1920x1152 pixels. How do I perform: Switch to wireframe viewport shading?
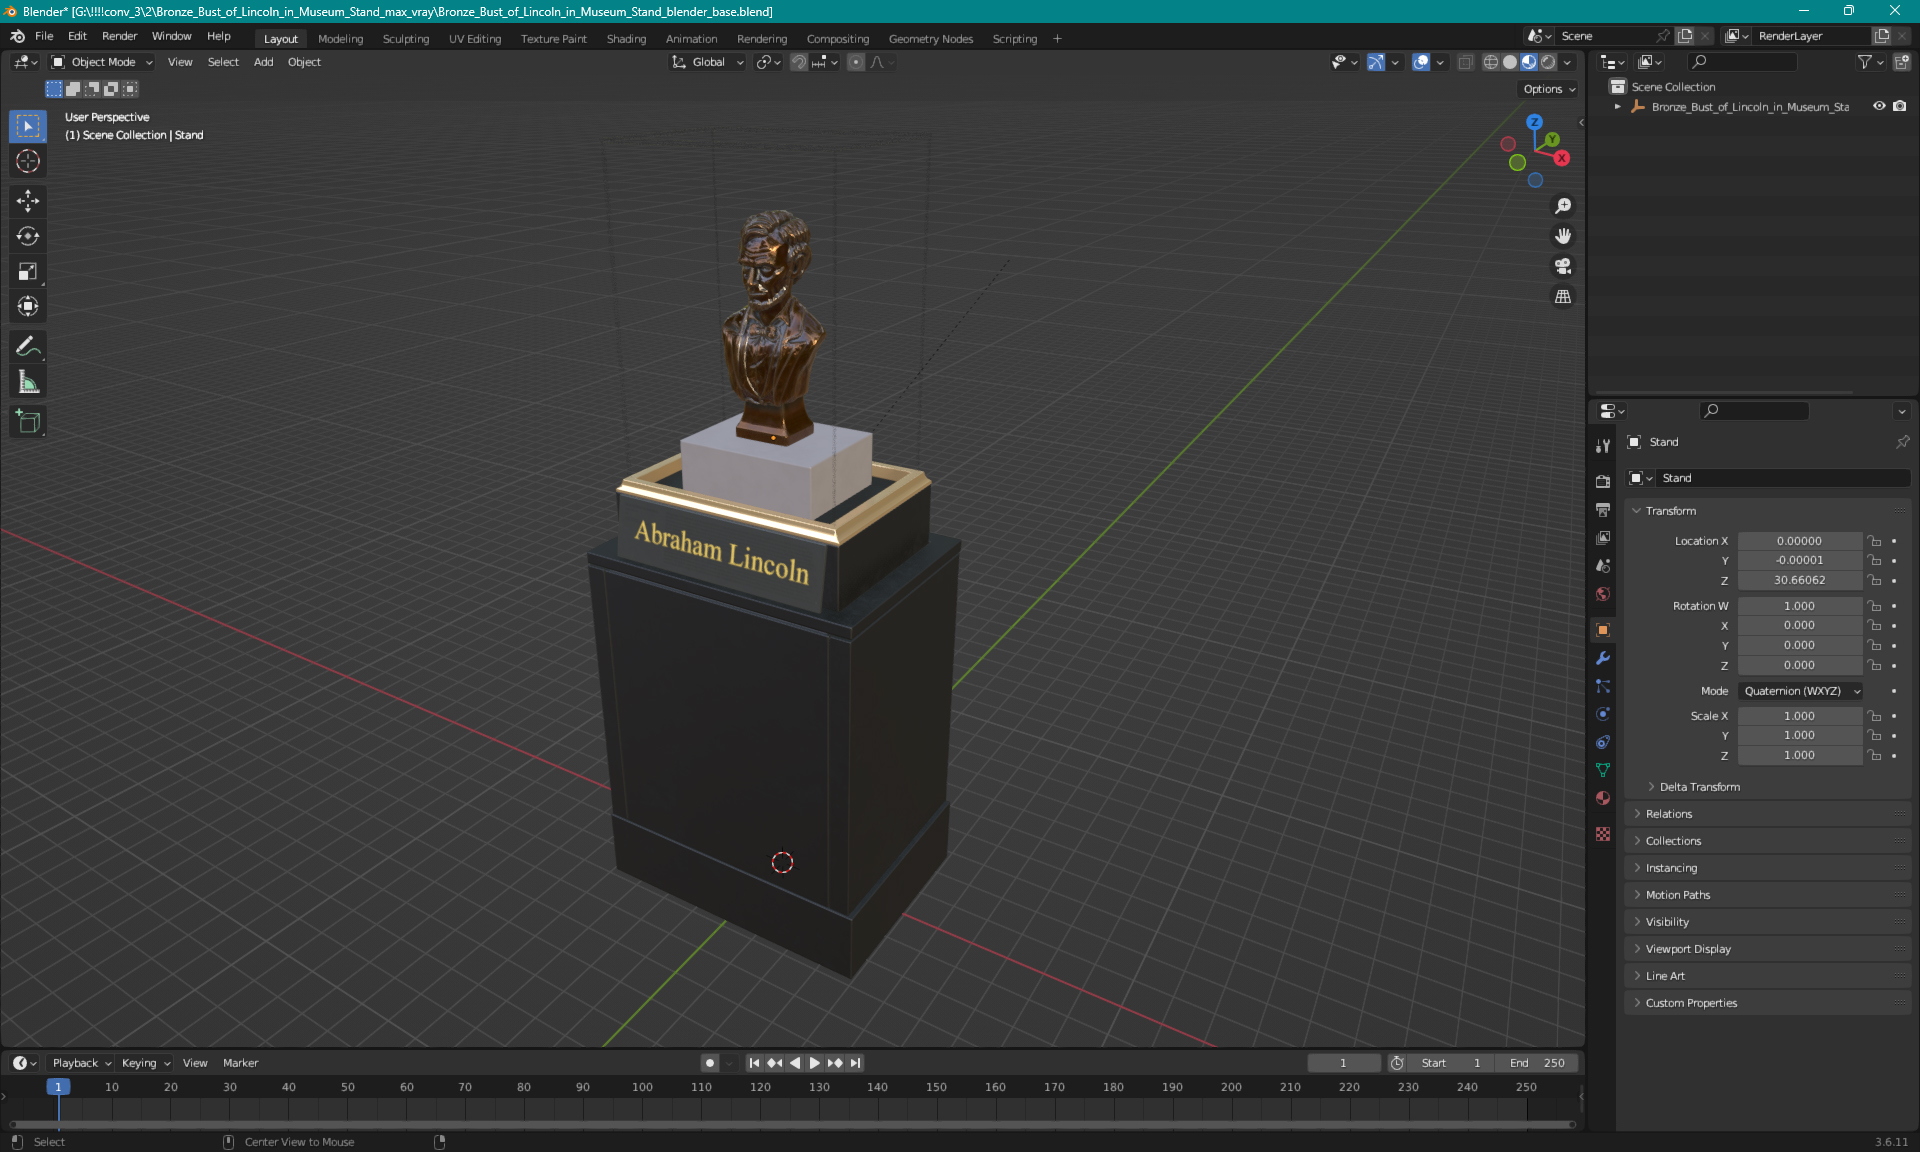tap(1490, 62)
